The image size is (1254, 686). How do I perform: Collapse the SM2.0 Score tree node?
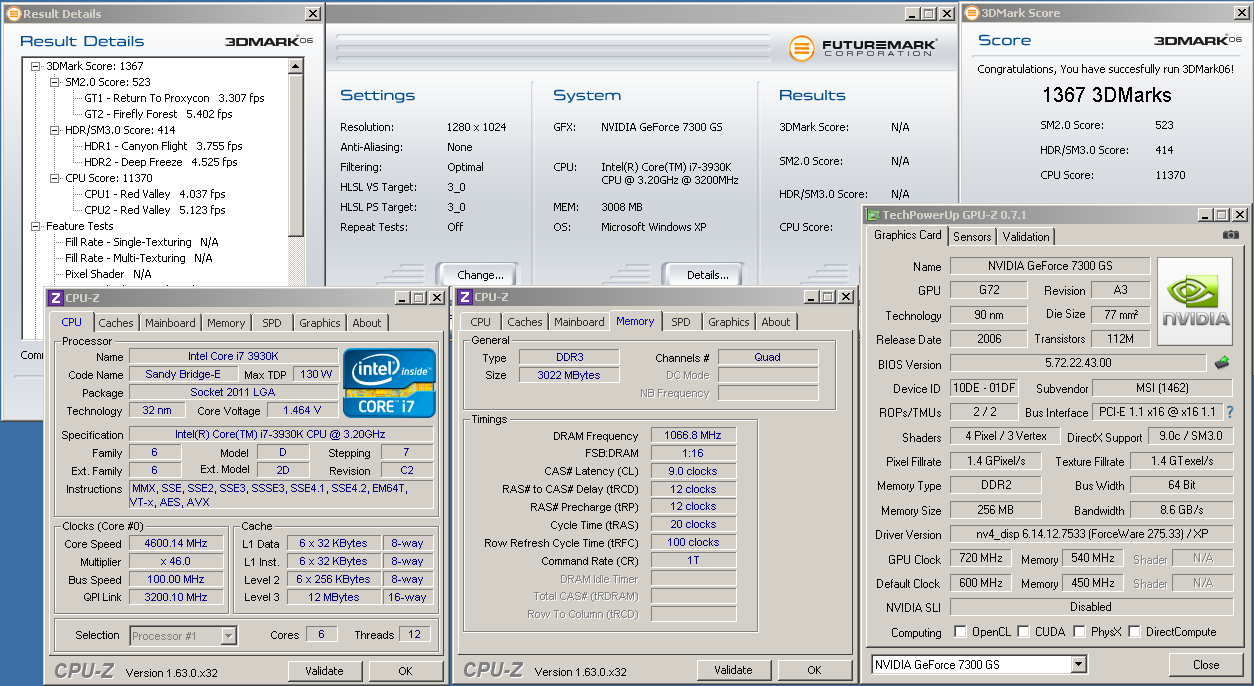click(x=55, y=82)
